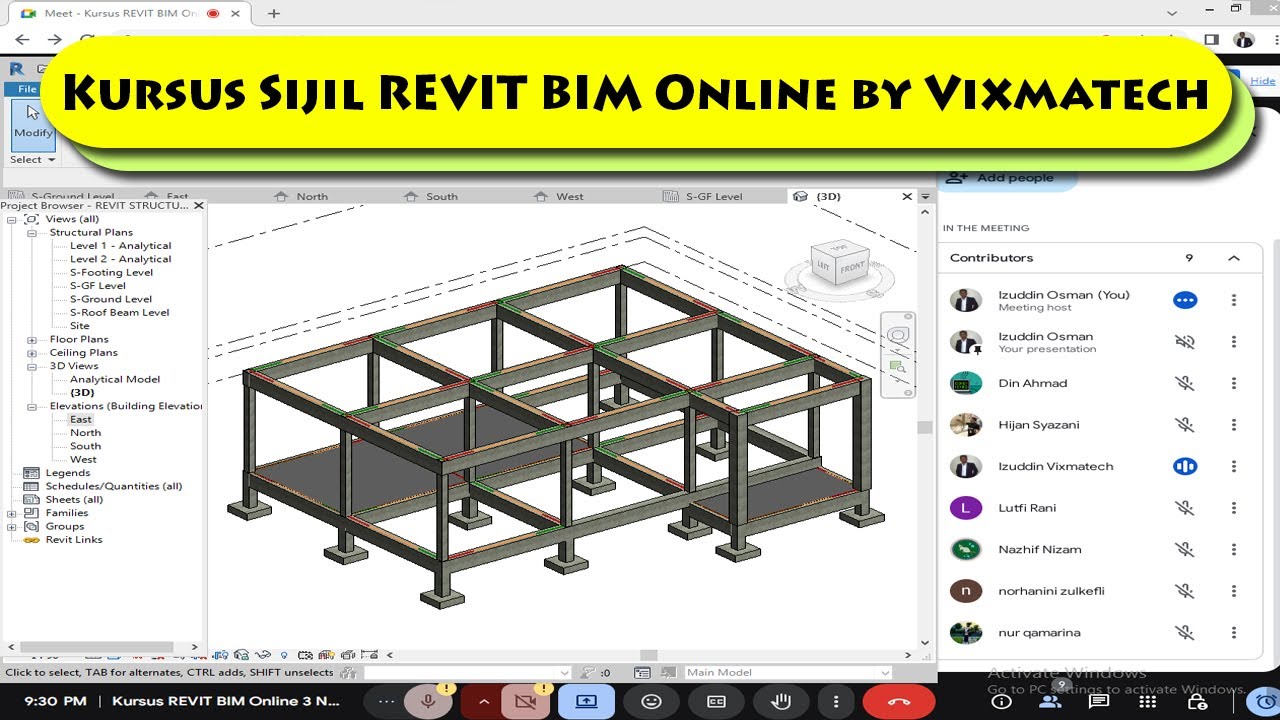1280x720 pixels.
Task: Collapse the 3D Views tree node
Action: point(32,366)
